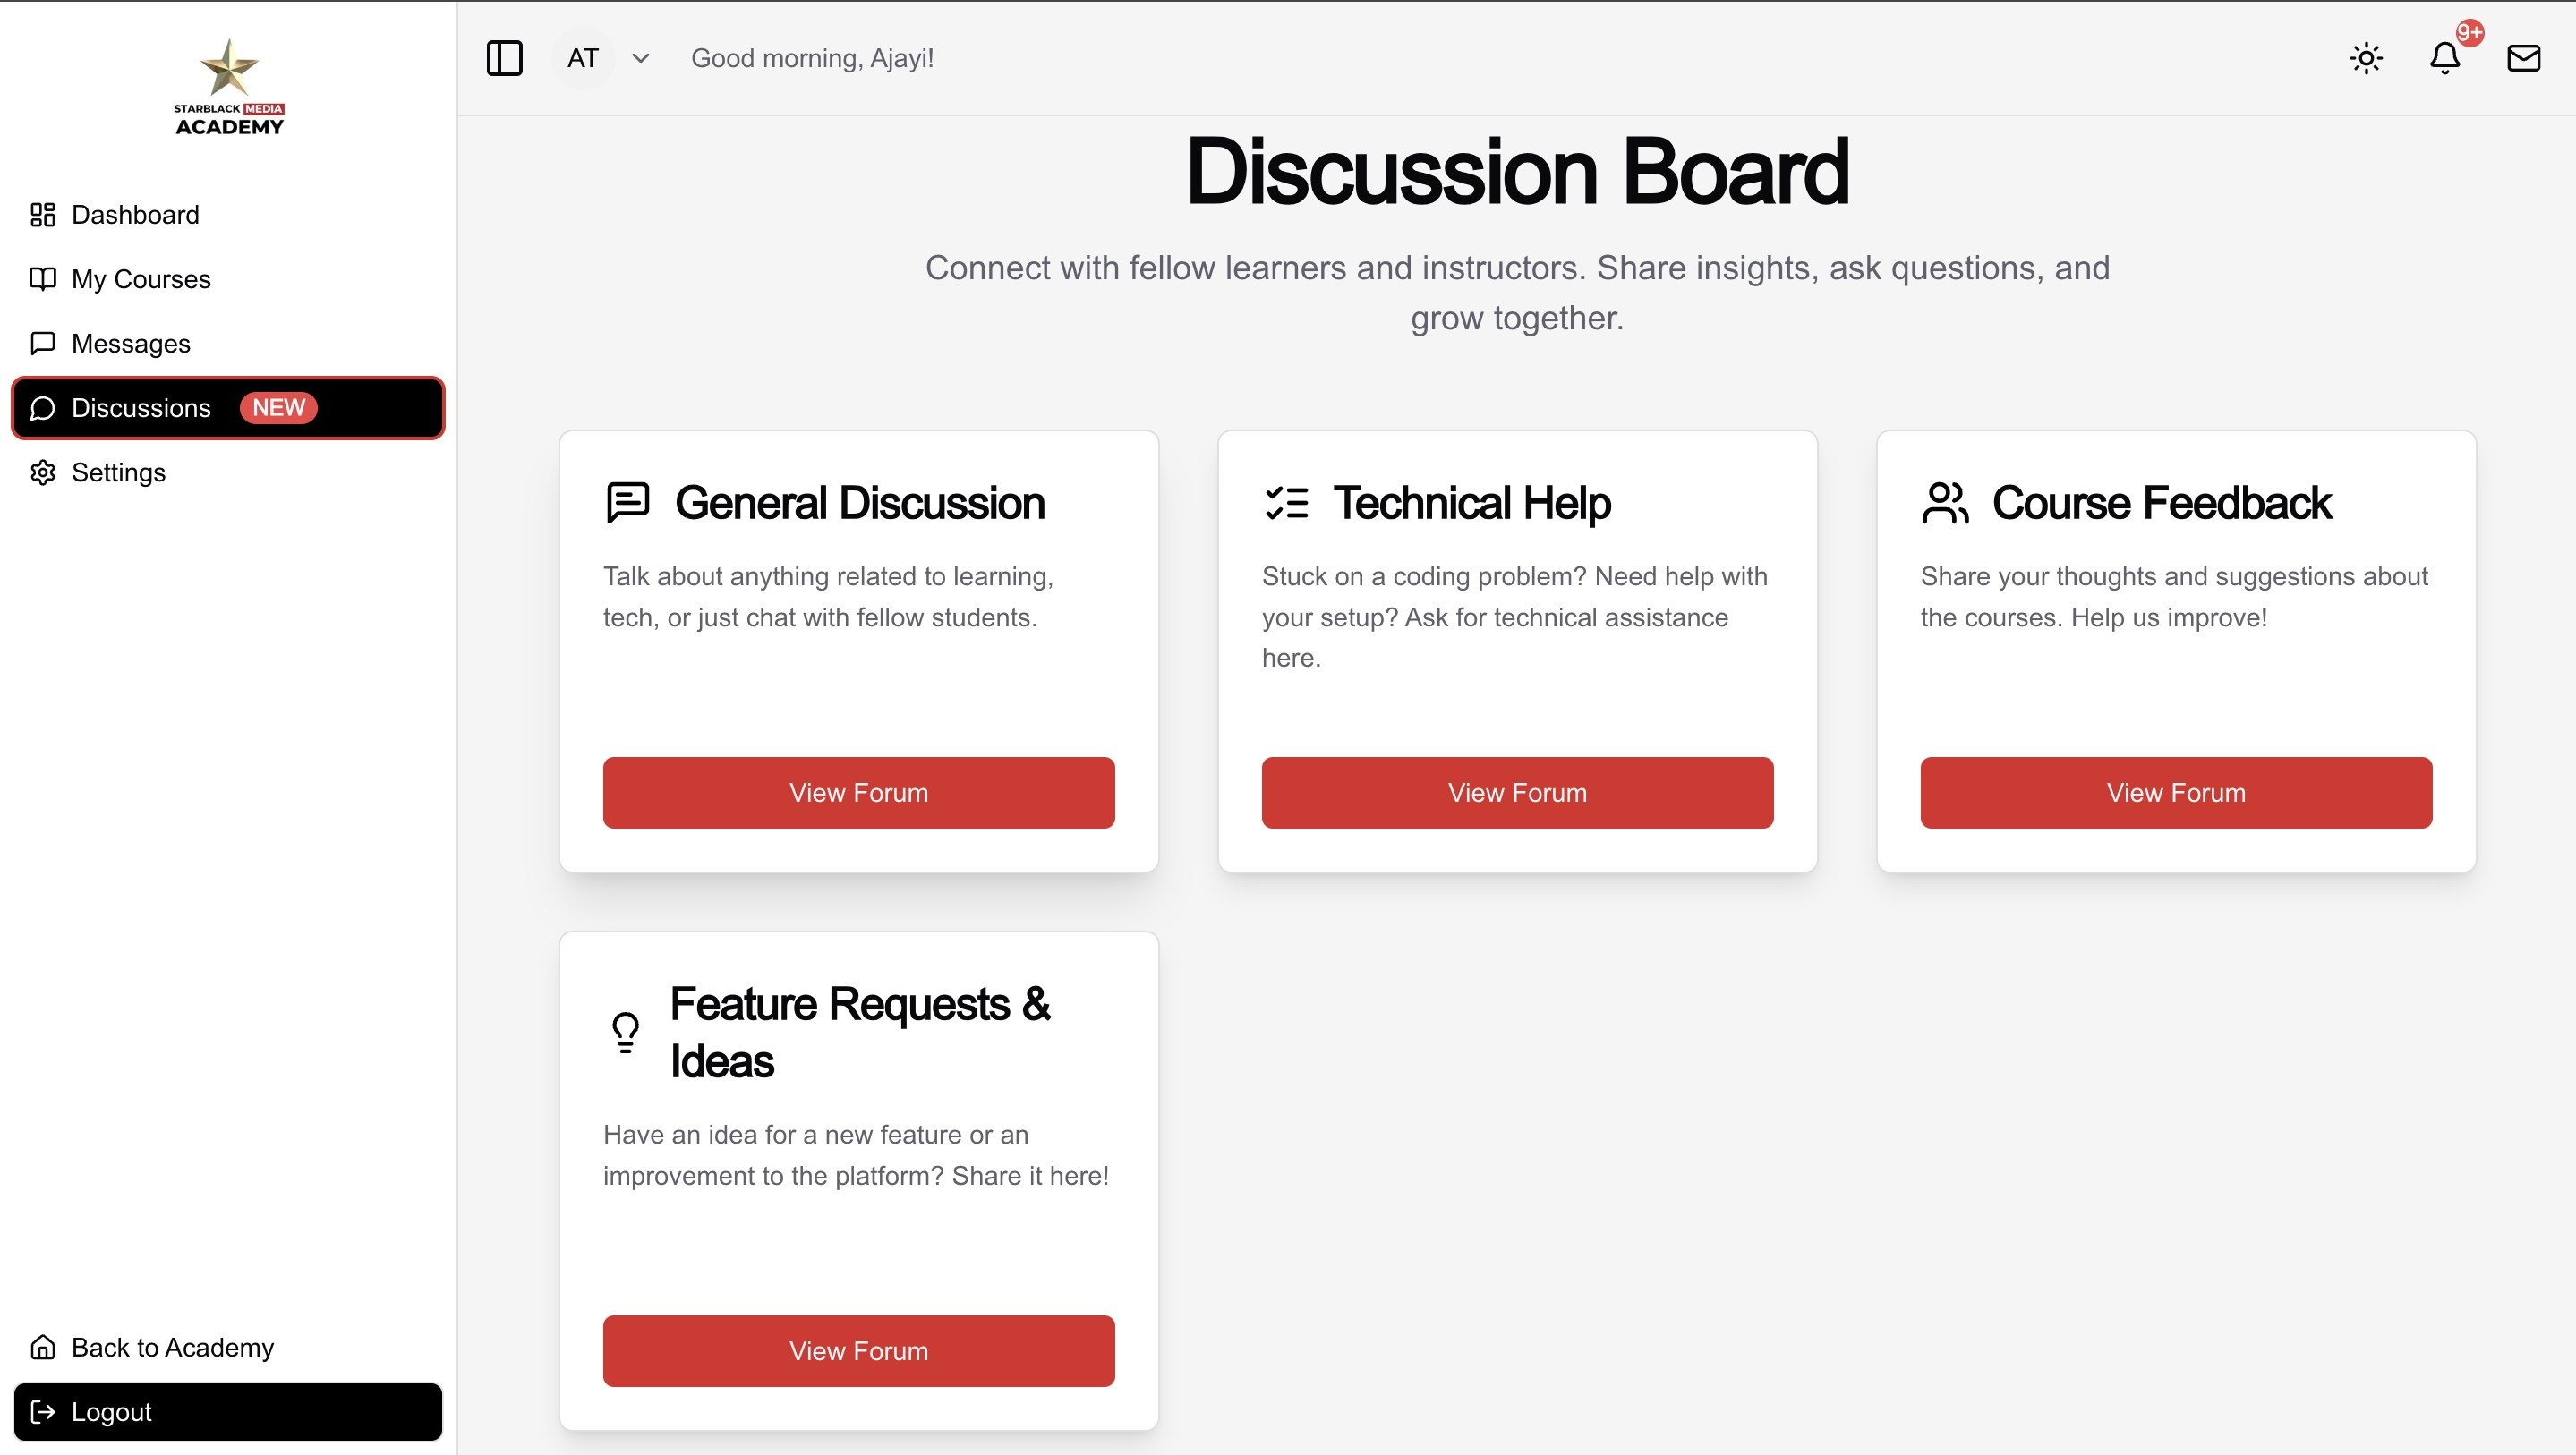Open the Starblack Media Academy logo
The height and width of the screenshot is (1455, 2576).
click(228, 85)
